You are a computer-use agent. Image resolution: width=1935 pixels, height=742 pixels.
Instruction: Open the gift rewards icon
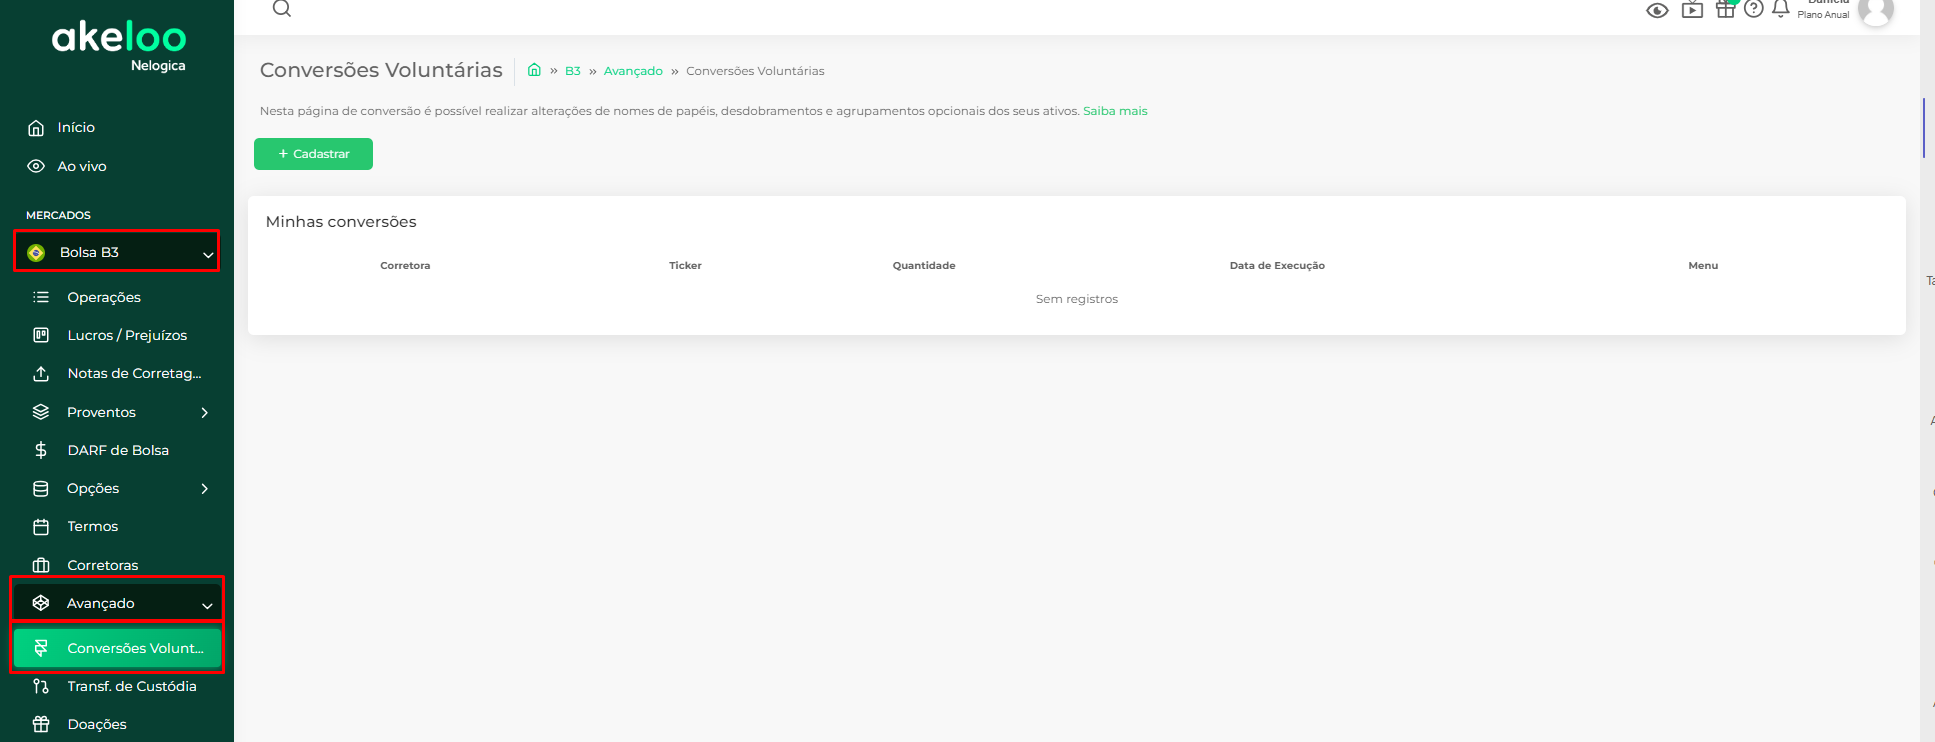point(1725,9)
